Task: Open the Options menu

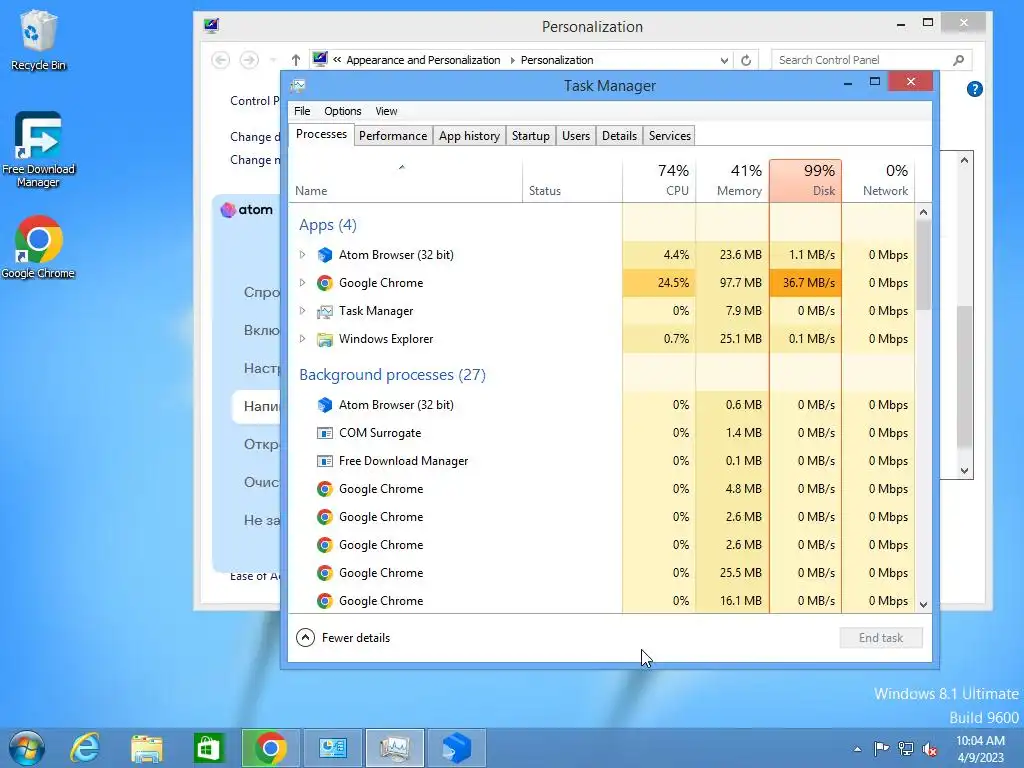Action: [x=343, y=111]
